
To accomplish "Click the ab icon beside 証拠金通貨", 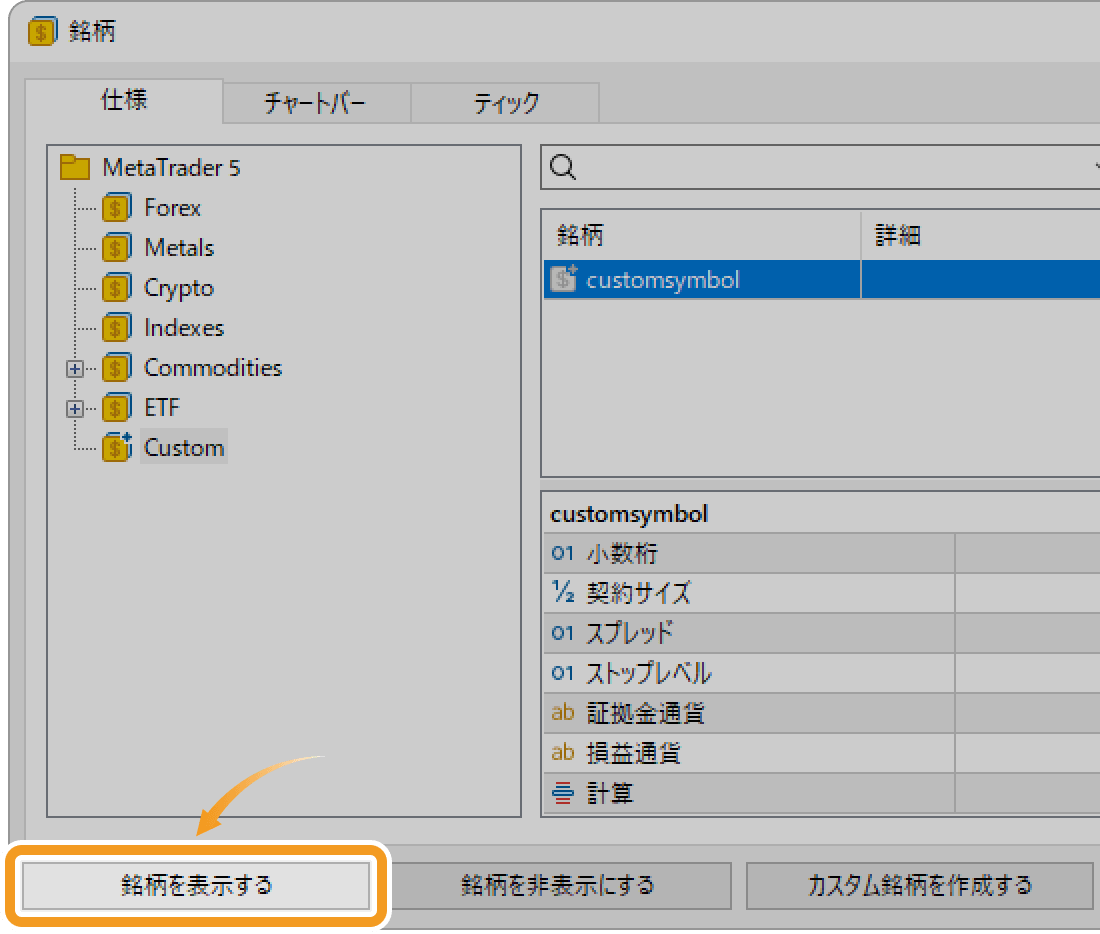I will [x=563, y=712].
